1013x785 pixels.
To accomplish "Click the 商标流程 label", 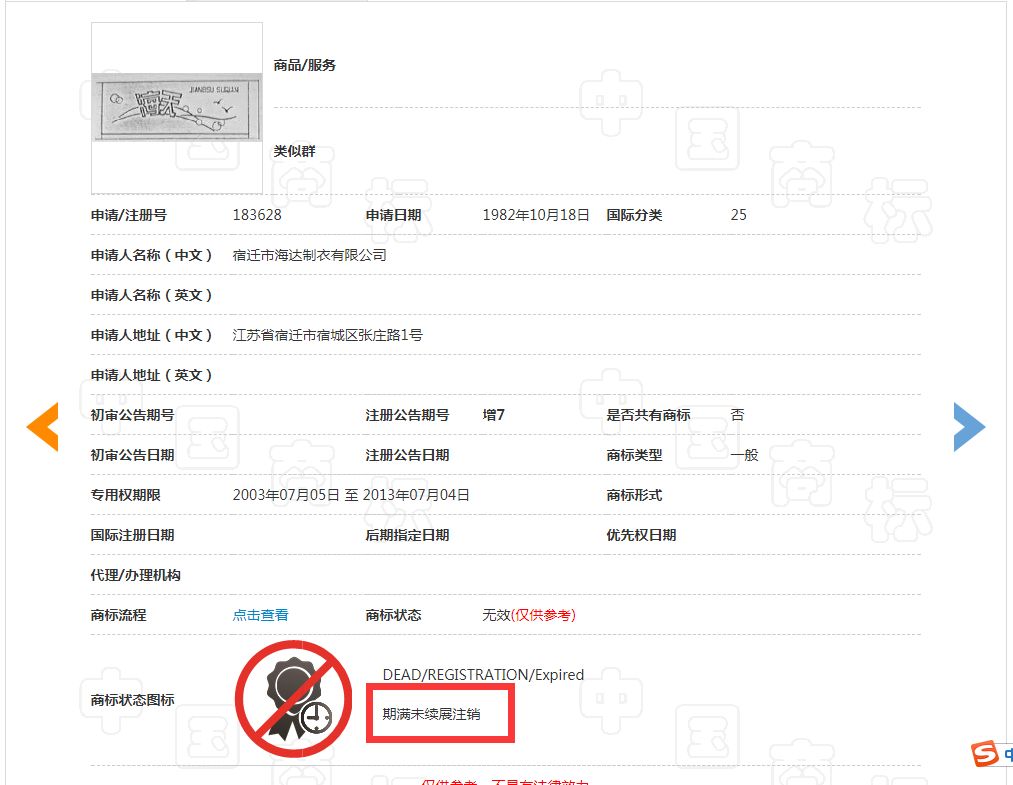I will (x=118, y=615).
